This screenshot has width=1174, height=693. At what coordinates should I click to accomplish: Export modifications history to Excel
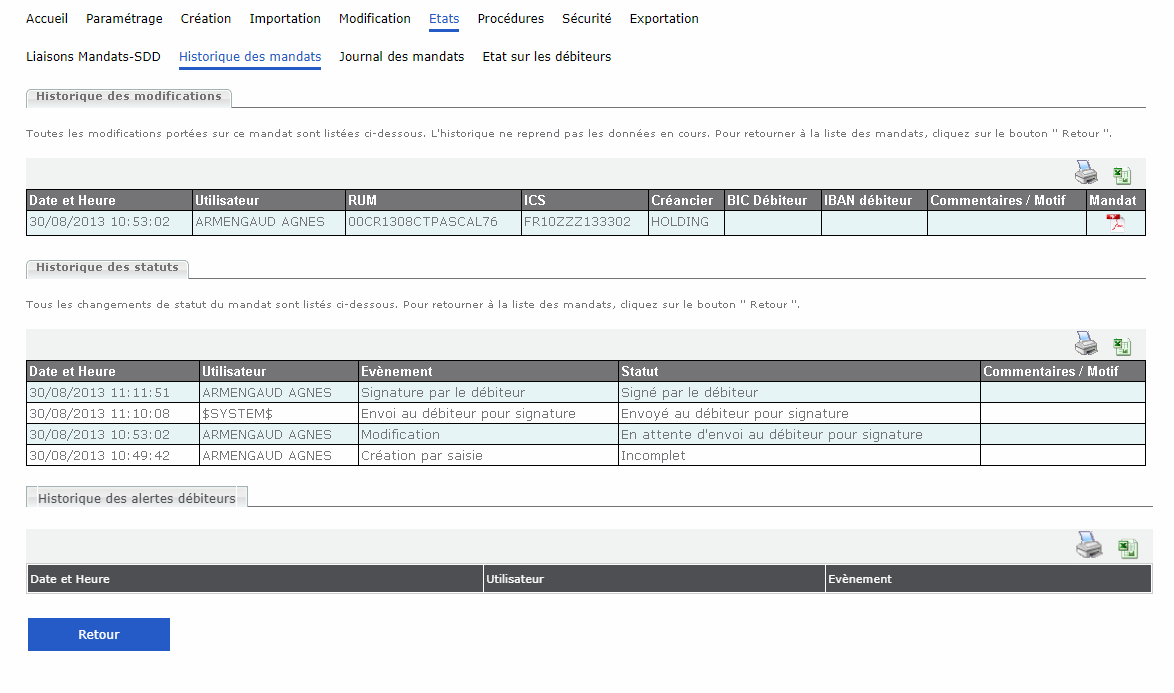(x=1122, y=175)
